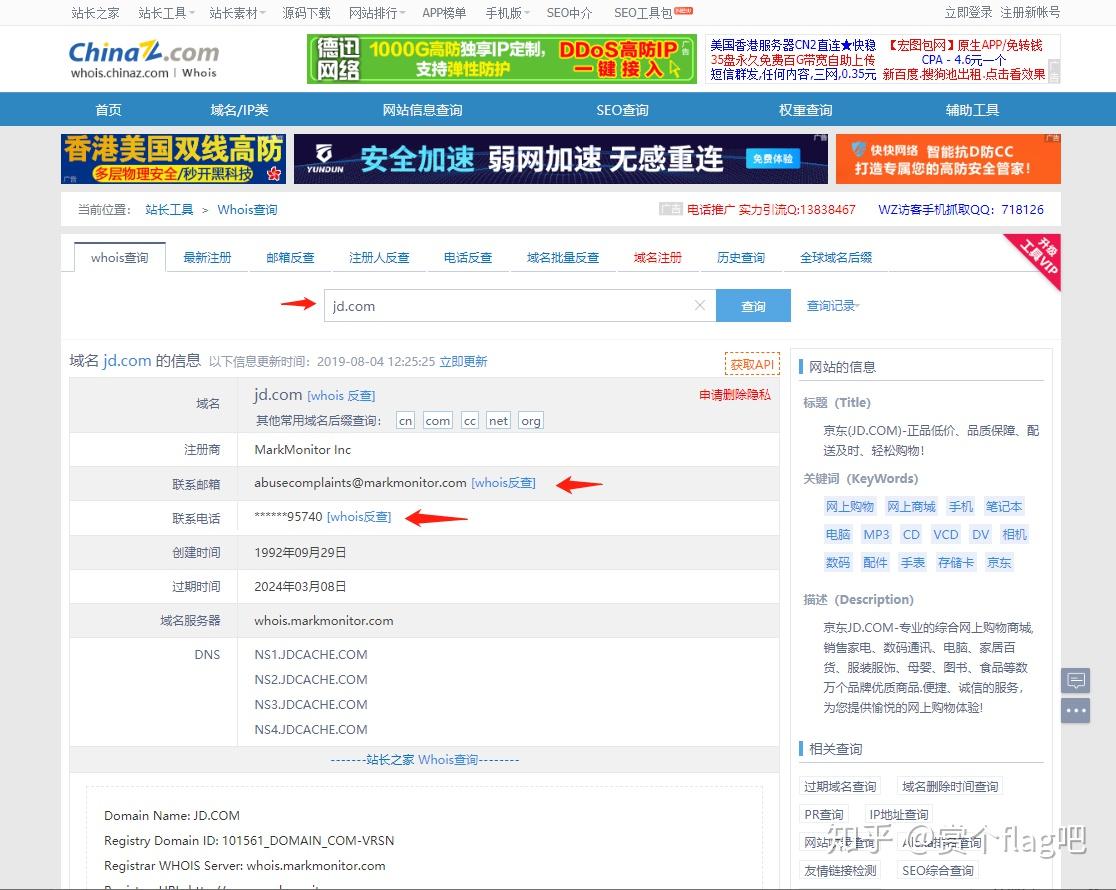Click breadcrumb Whois查询 link

point(247,209)
